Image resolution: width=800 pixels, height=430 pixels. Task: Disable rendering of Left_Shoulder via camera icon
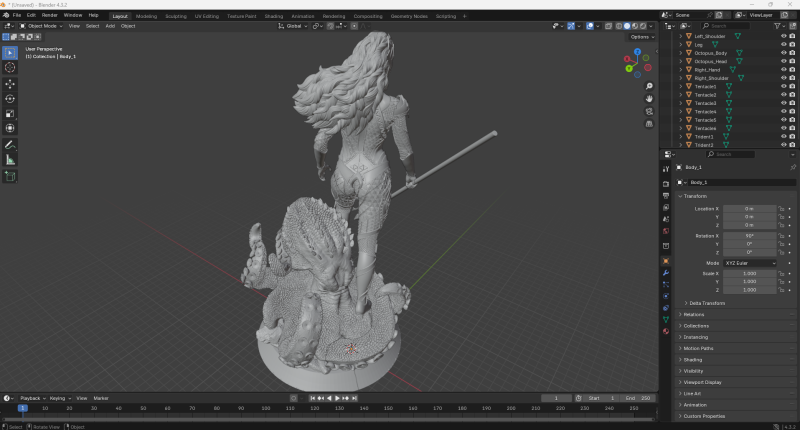click(793, 35)
